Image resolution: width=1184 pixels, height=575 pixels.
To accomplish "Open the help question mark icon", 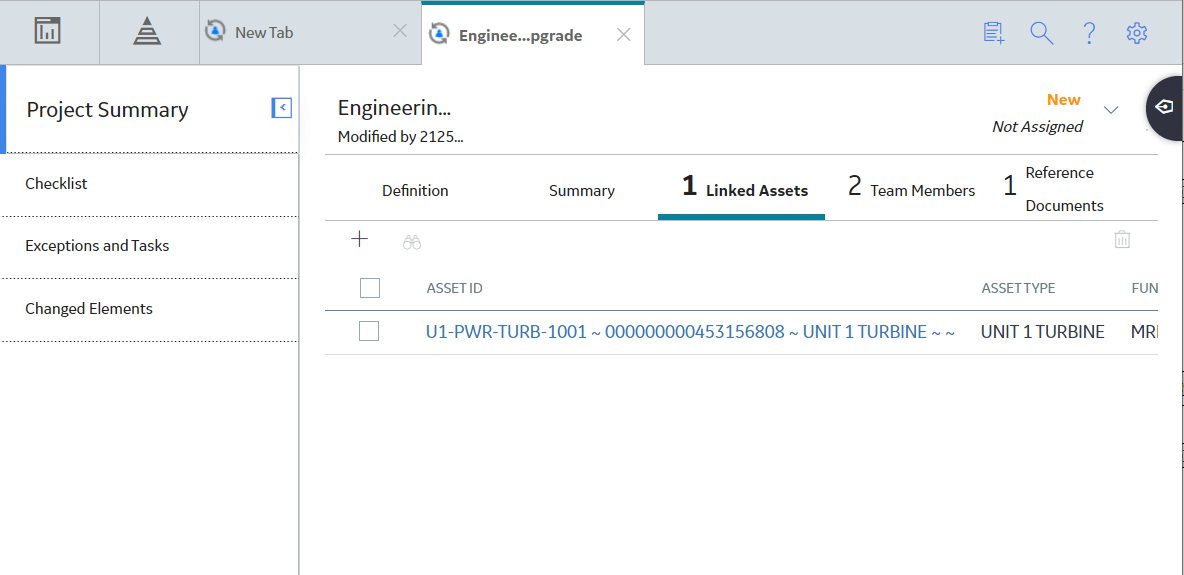I will 1089,32.
